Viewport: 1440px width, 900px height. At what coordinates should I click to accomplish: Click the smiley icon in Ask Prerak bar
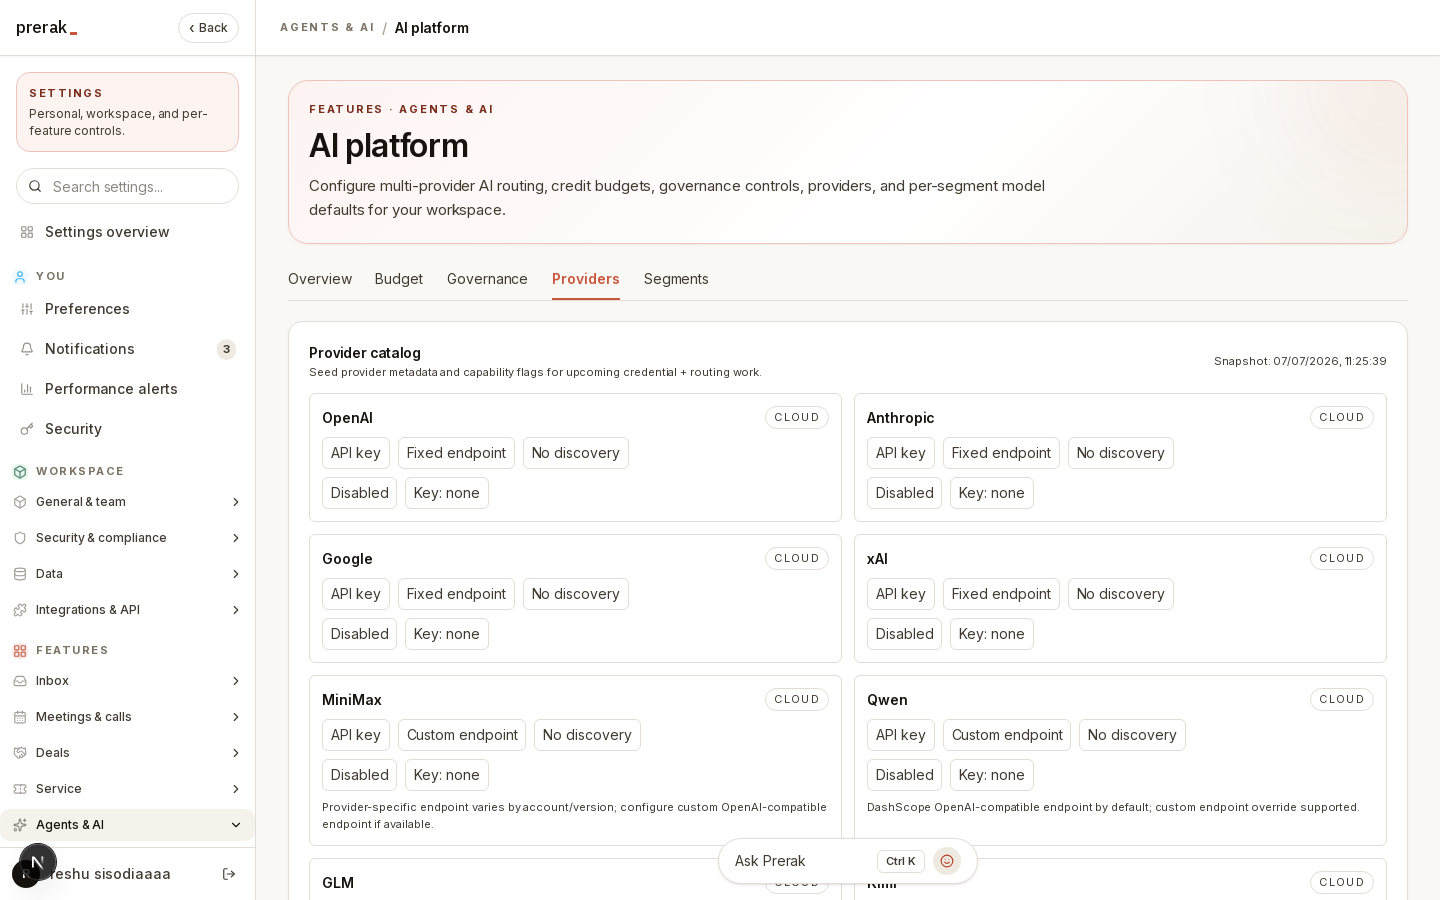point(947,861)
